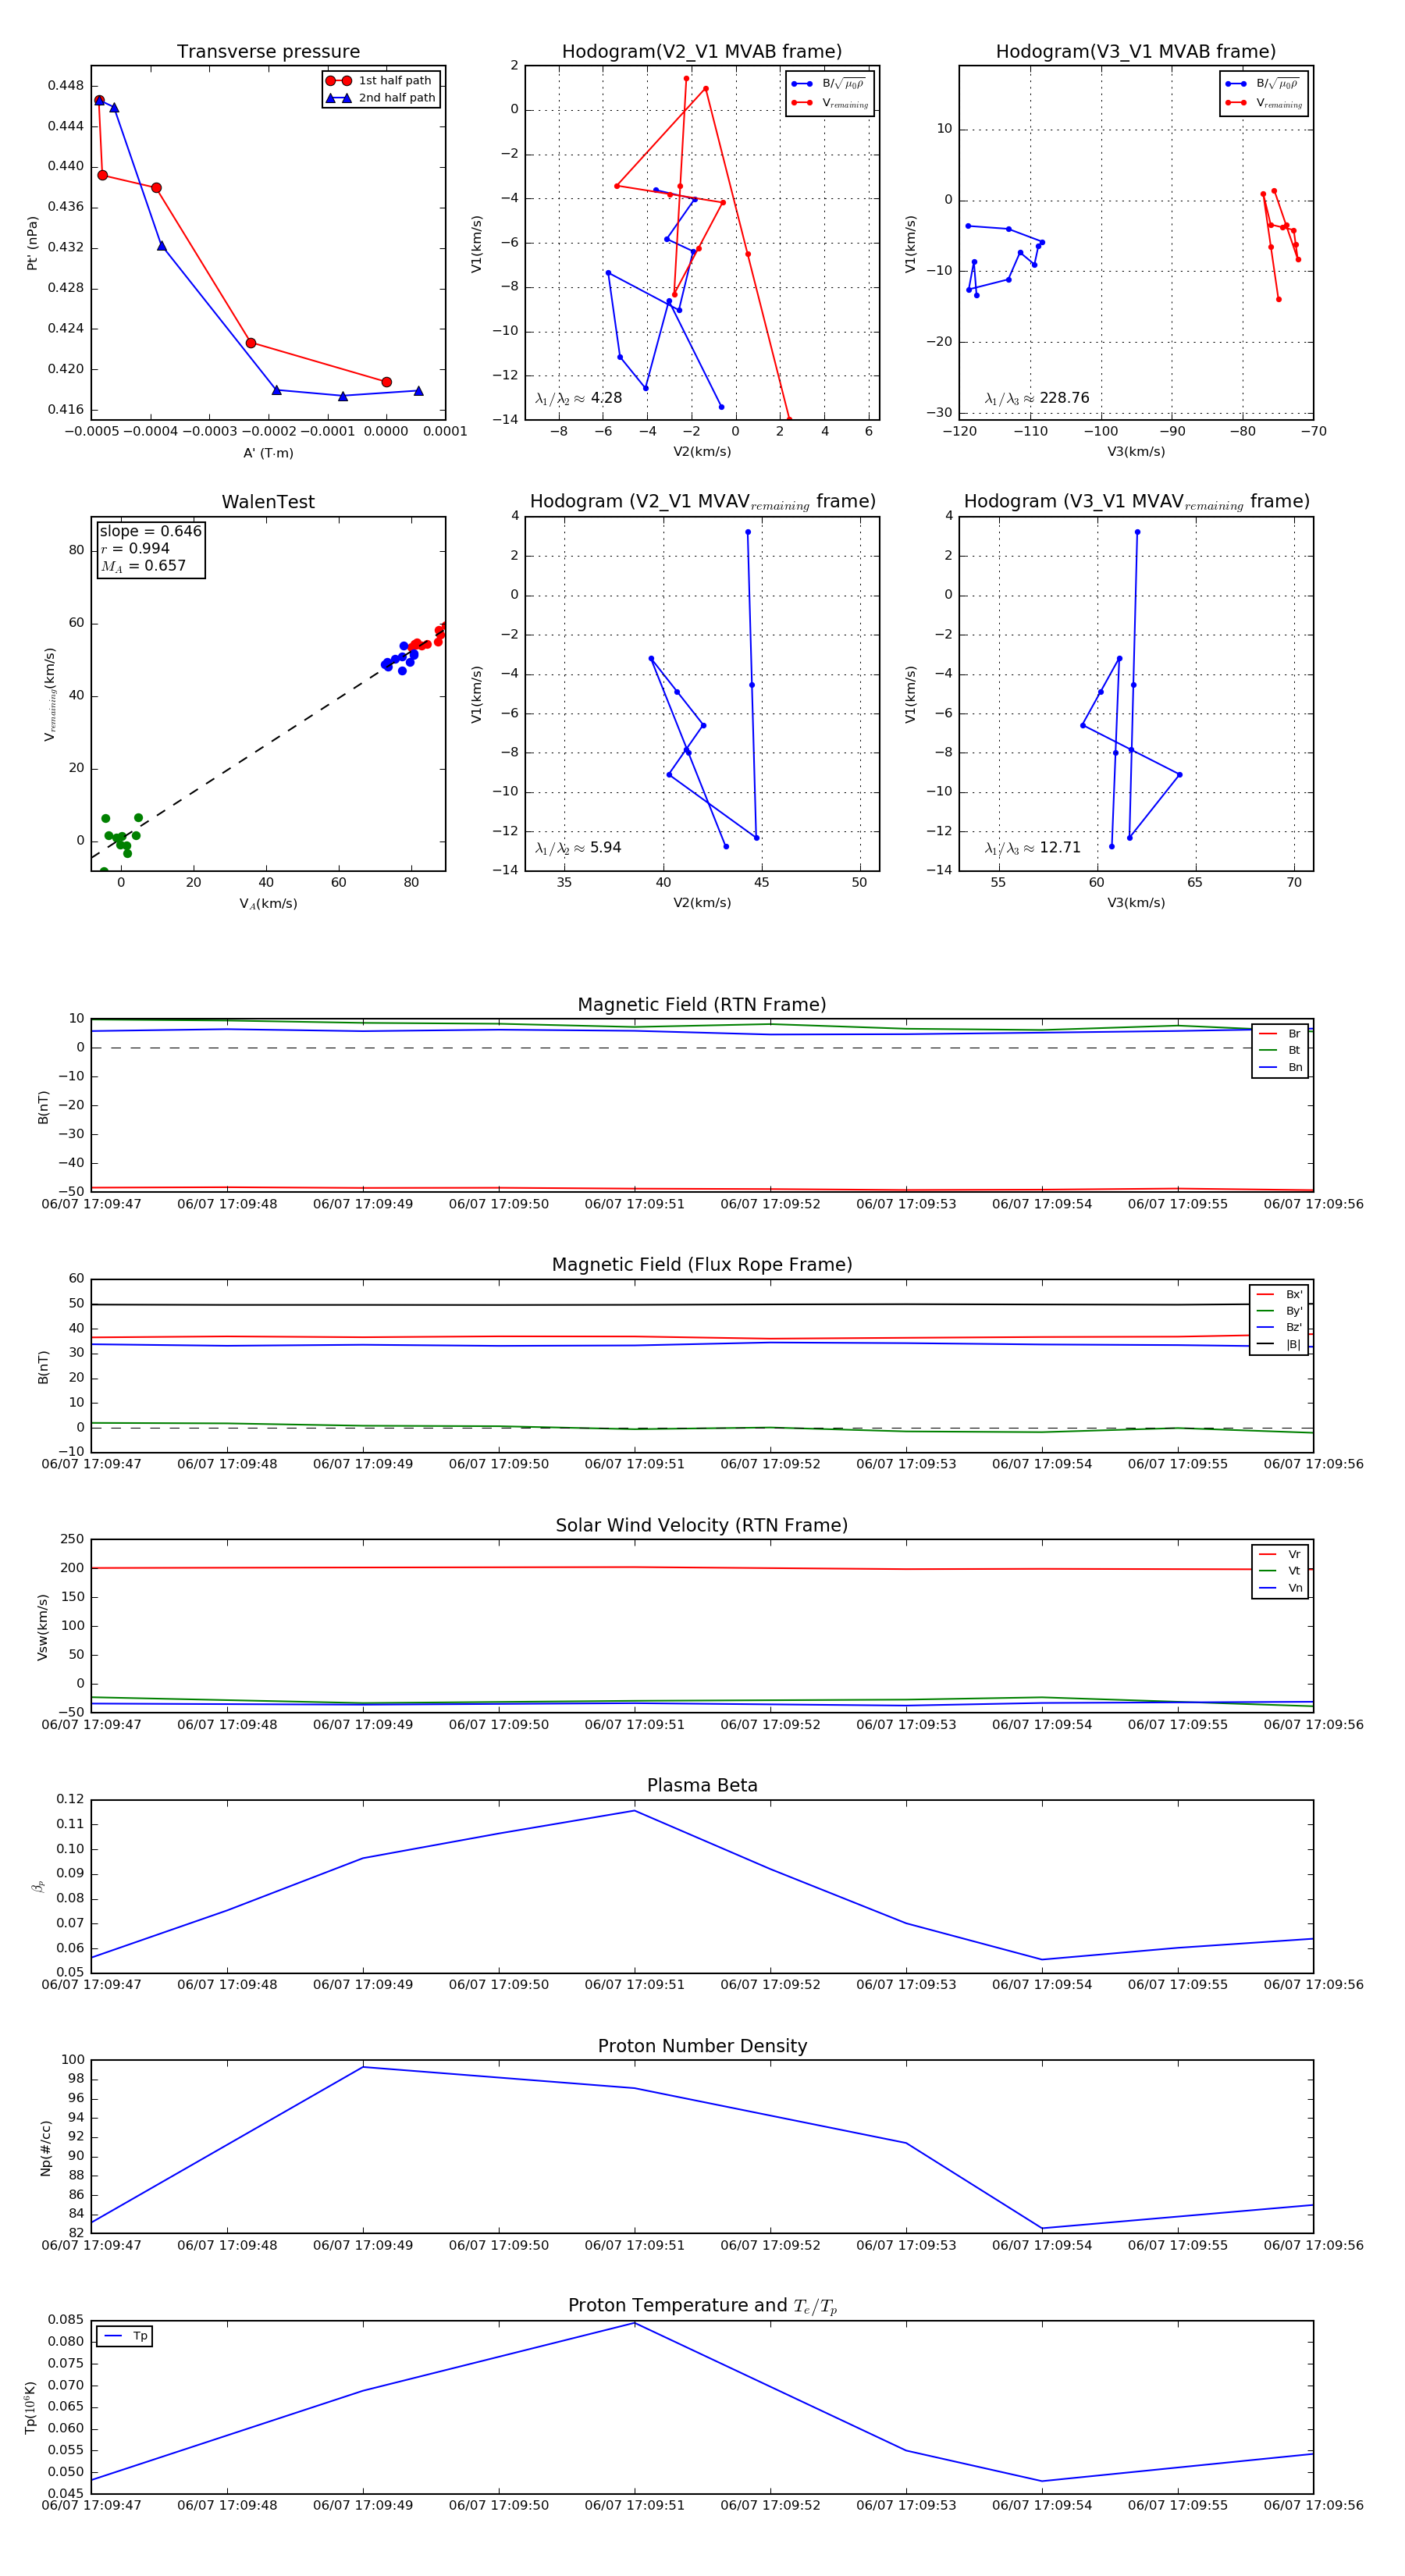The height and width of the screenshot is (2576, 1405).
Task: Click the 'Hodogram (V2_V1 MVAV remaining frame)' title
Action: [x=702, y=502]
